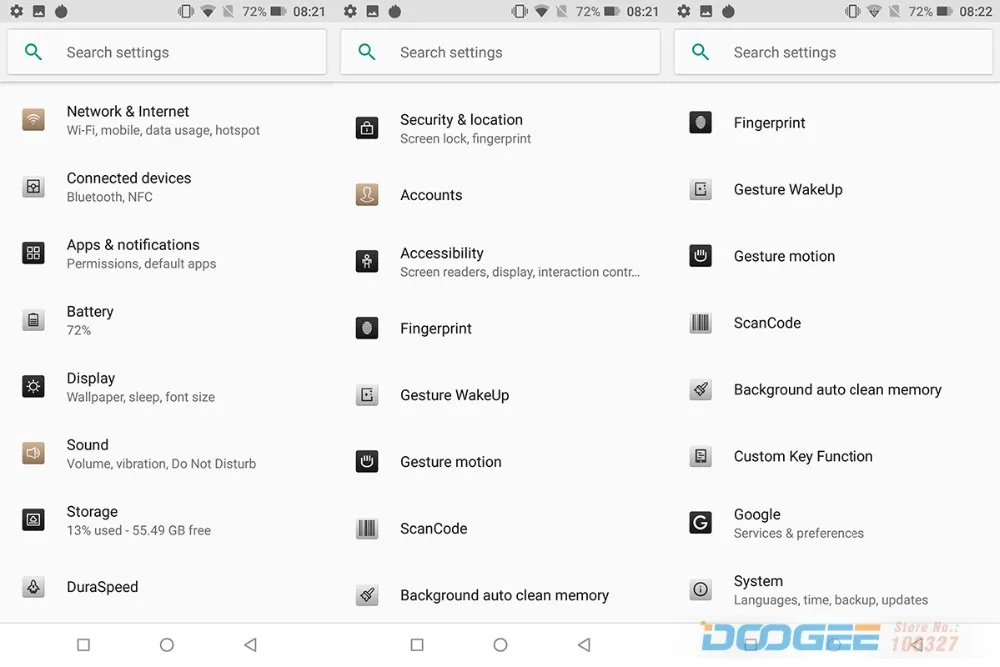The image size is (1000, 667).
Task: Tap the Security & location lock icon
Action: tap(367, 128)
